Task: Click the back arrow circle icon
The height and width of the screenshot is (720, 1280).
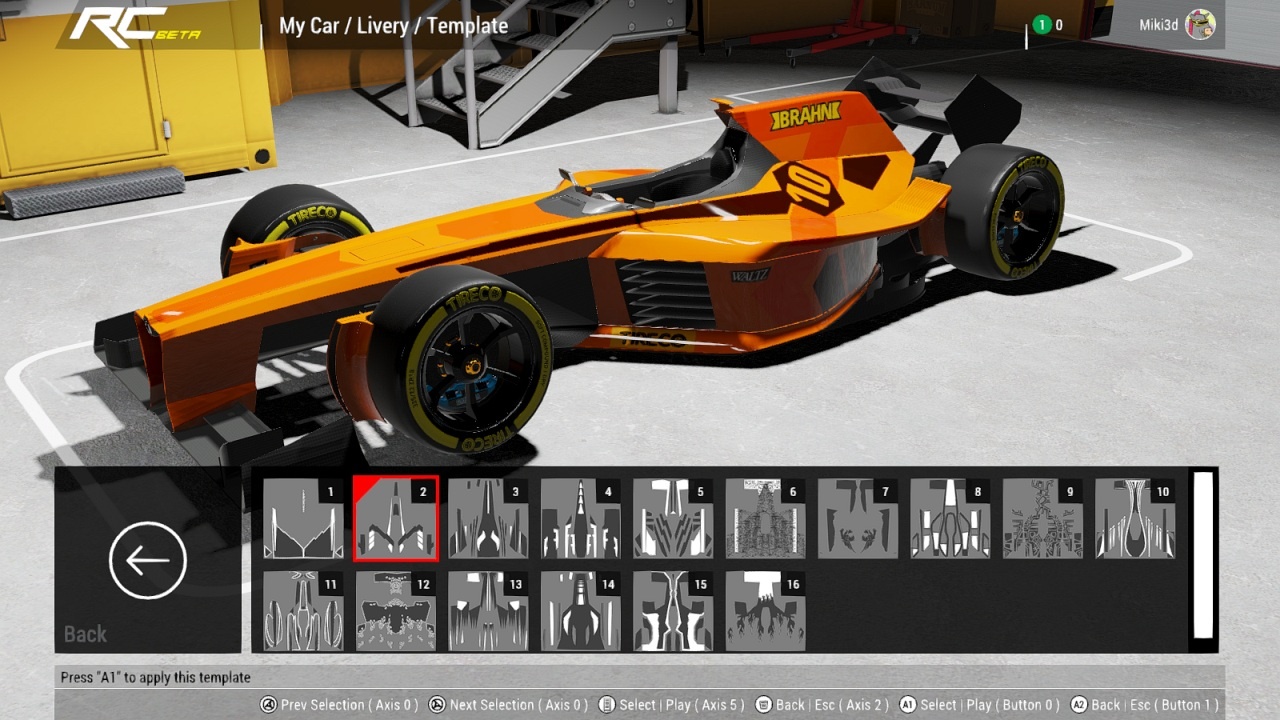Action: [x=148, y=561]
